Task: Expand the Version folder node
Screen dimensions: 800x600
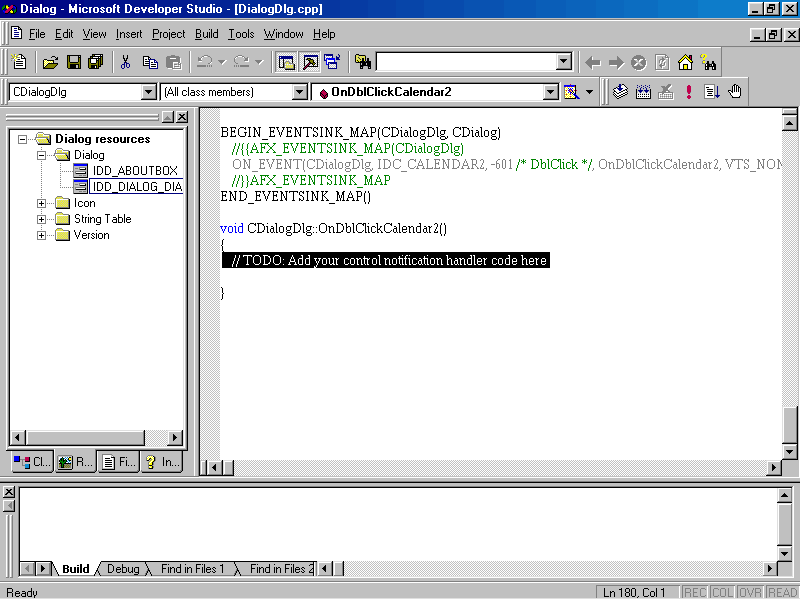Action: point(42,235)
